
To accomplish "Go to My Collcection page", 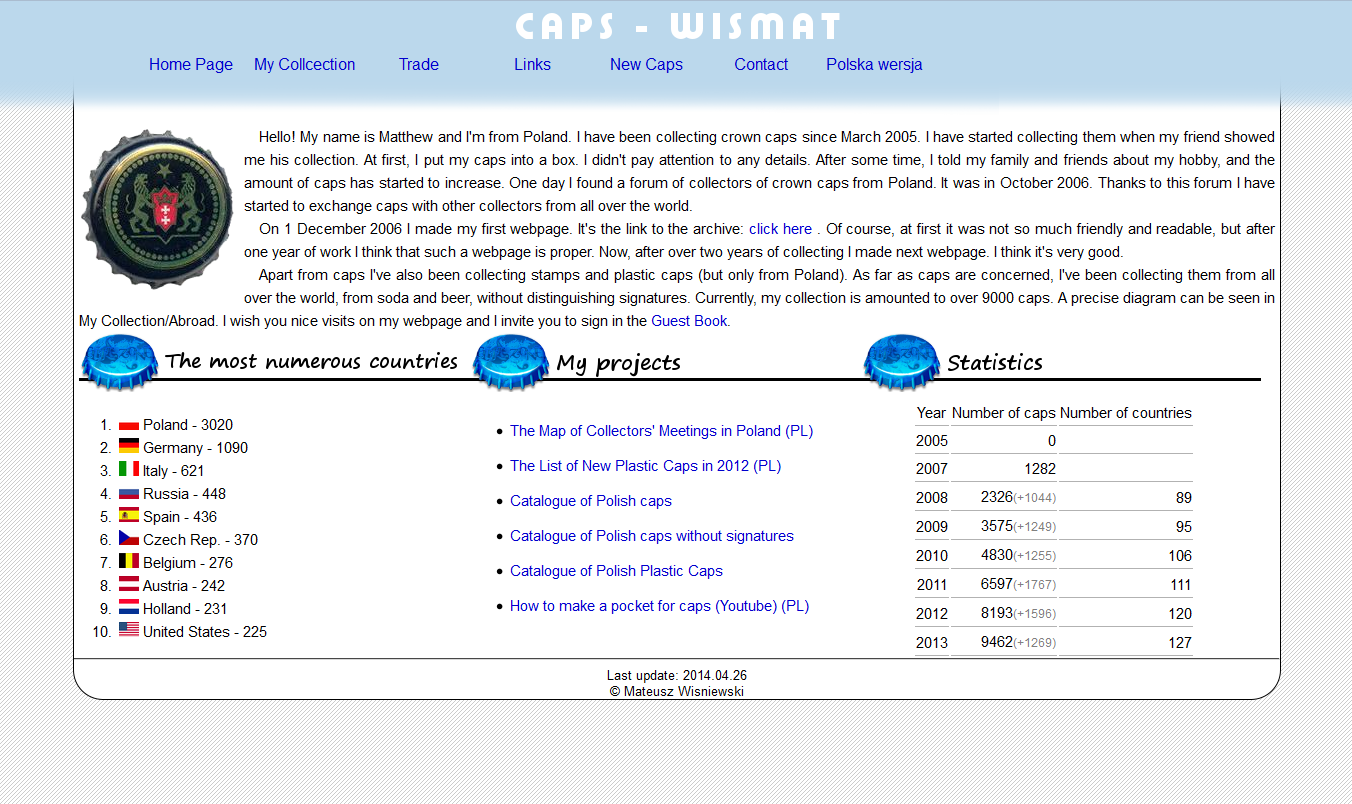I will [x=304, y=64].
